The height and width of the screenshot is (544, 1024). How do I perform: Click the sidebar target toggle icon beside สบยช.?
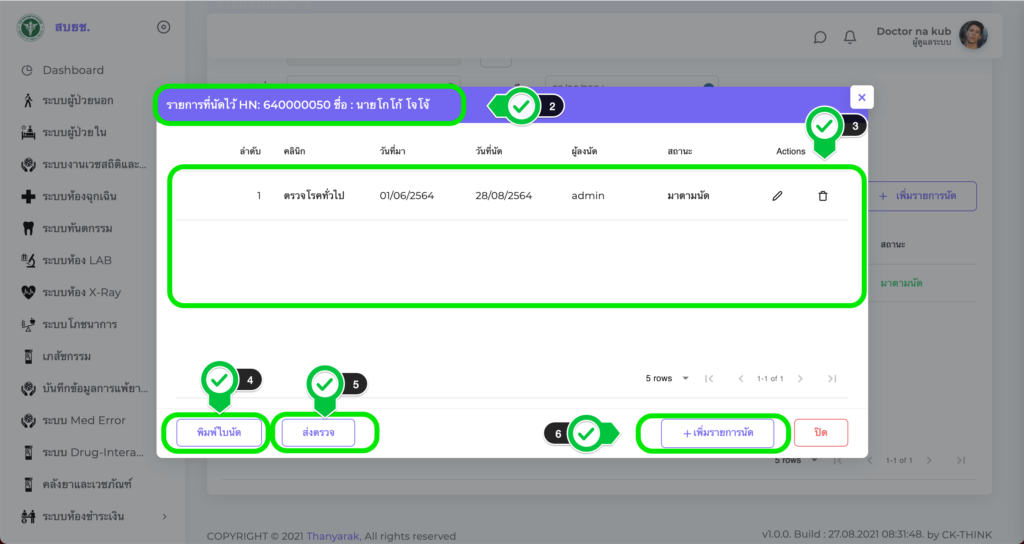164,27
